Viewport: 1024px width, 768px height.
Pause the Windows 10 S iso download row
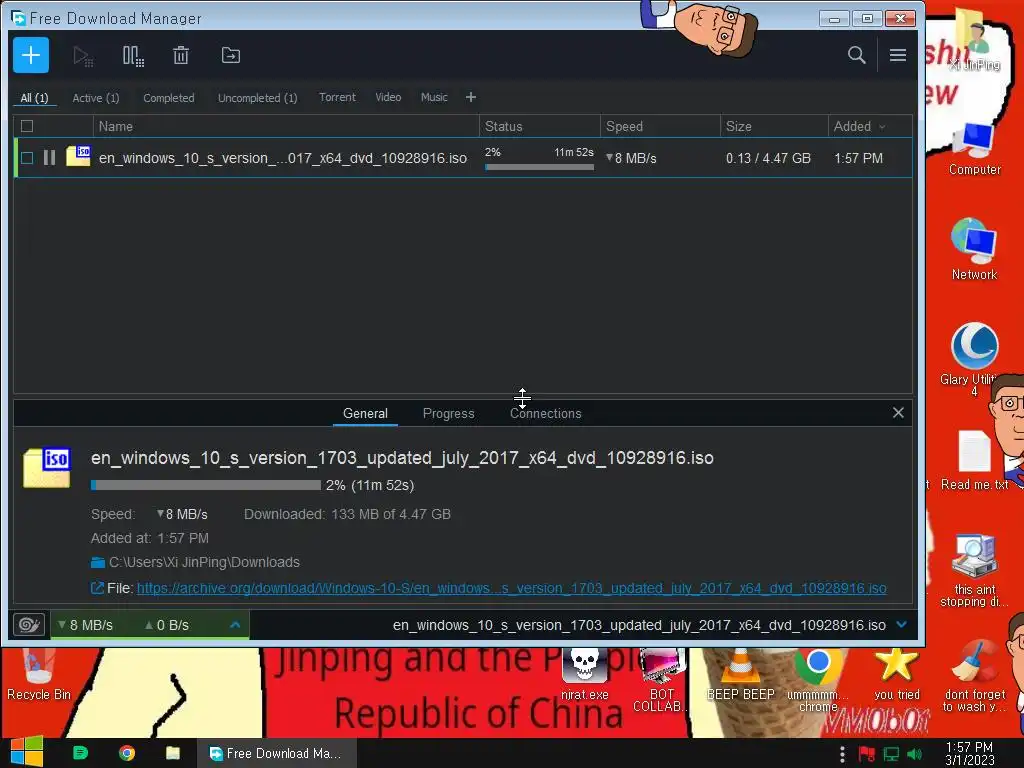coord(49,157)
